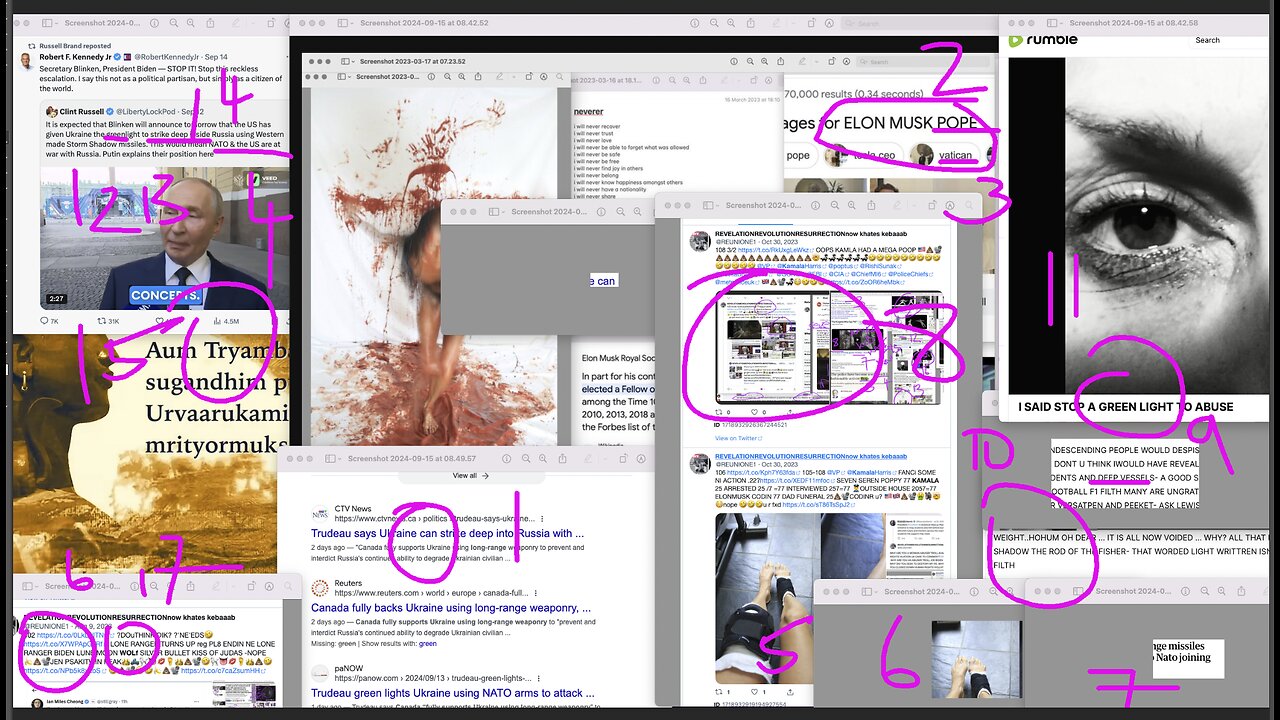Open sidebar menu in painting Screenshot 2023-0... window
This screenshot has height=720, width=1280.
pos(342,77)
